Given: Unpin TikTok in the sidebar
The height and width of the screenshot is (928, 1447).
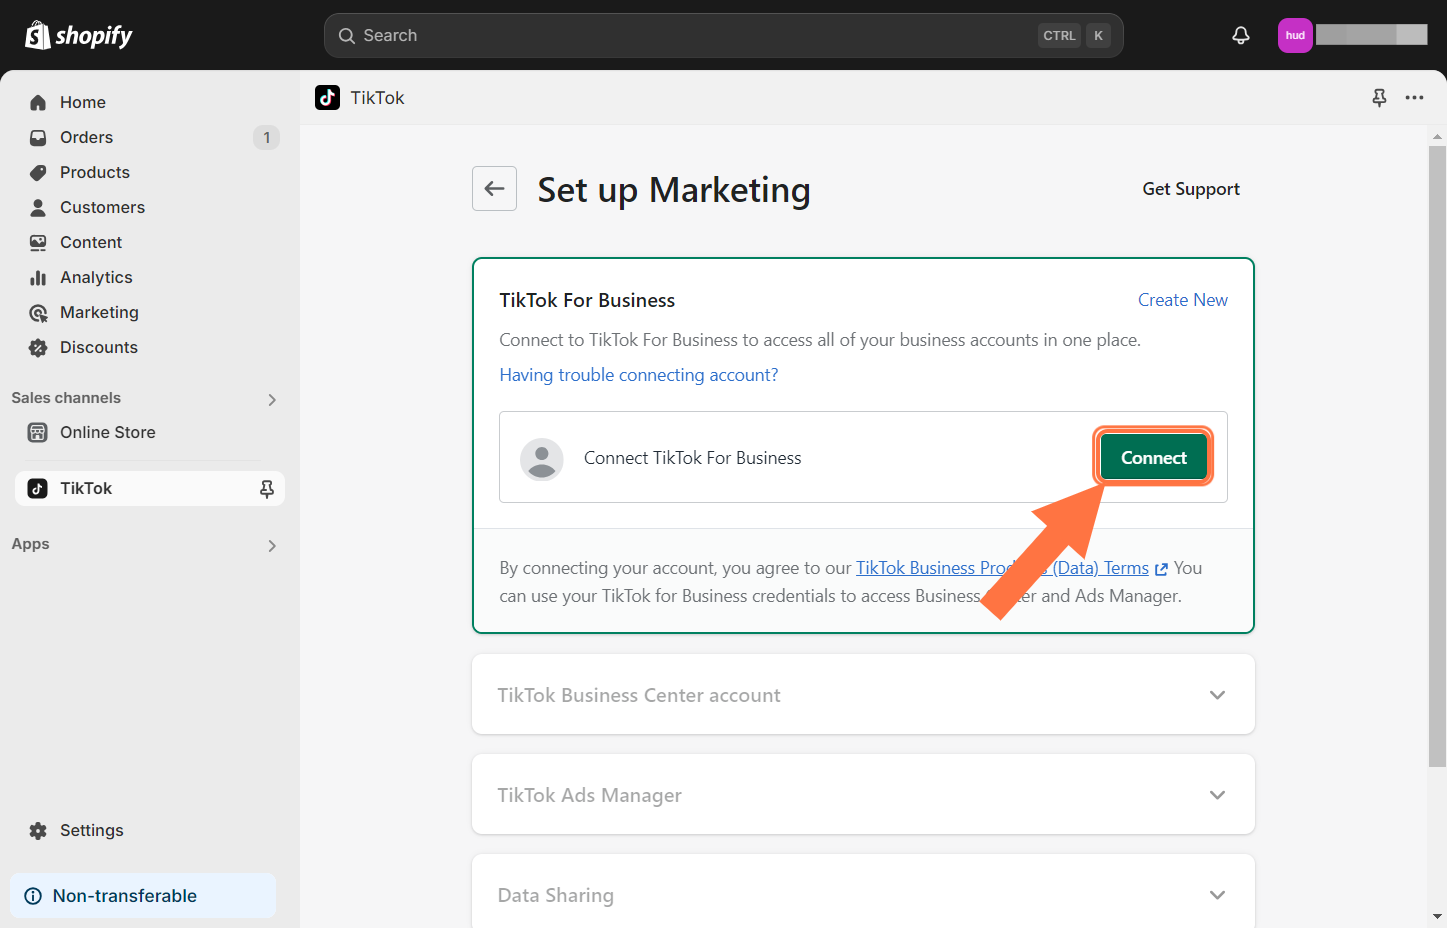Looking at the screenshot, I should coord(267,489).
